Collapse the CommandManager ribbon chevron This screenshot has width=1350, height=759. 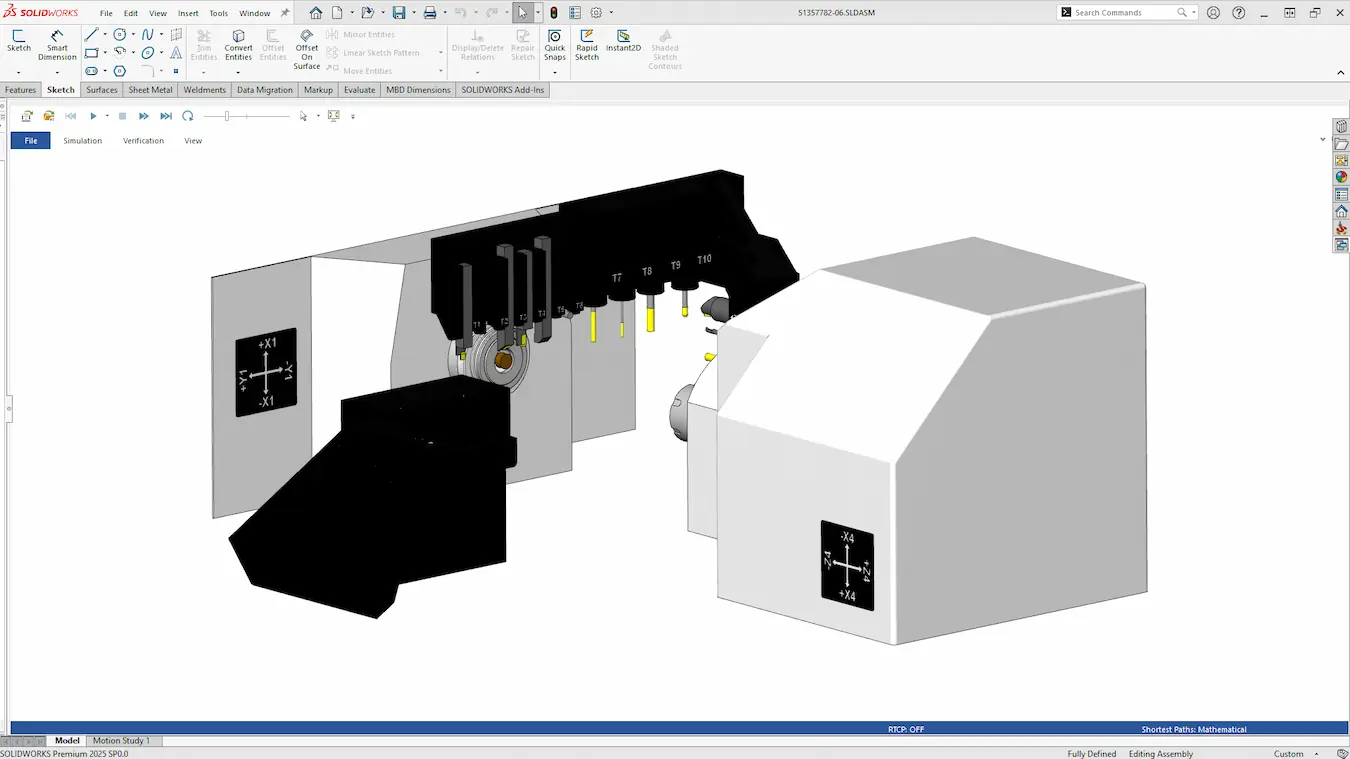tap(1340, 72)
